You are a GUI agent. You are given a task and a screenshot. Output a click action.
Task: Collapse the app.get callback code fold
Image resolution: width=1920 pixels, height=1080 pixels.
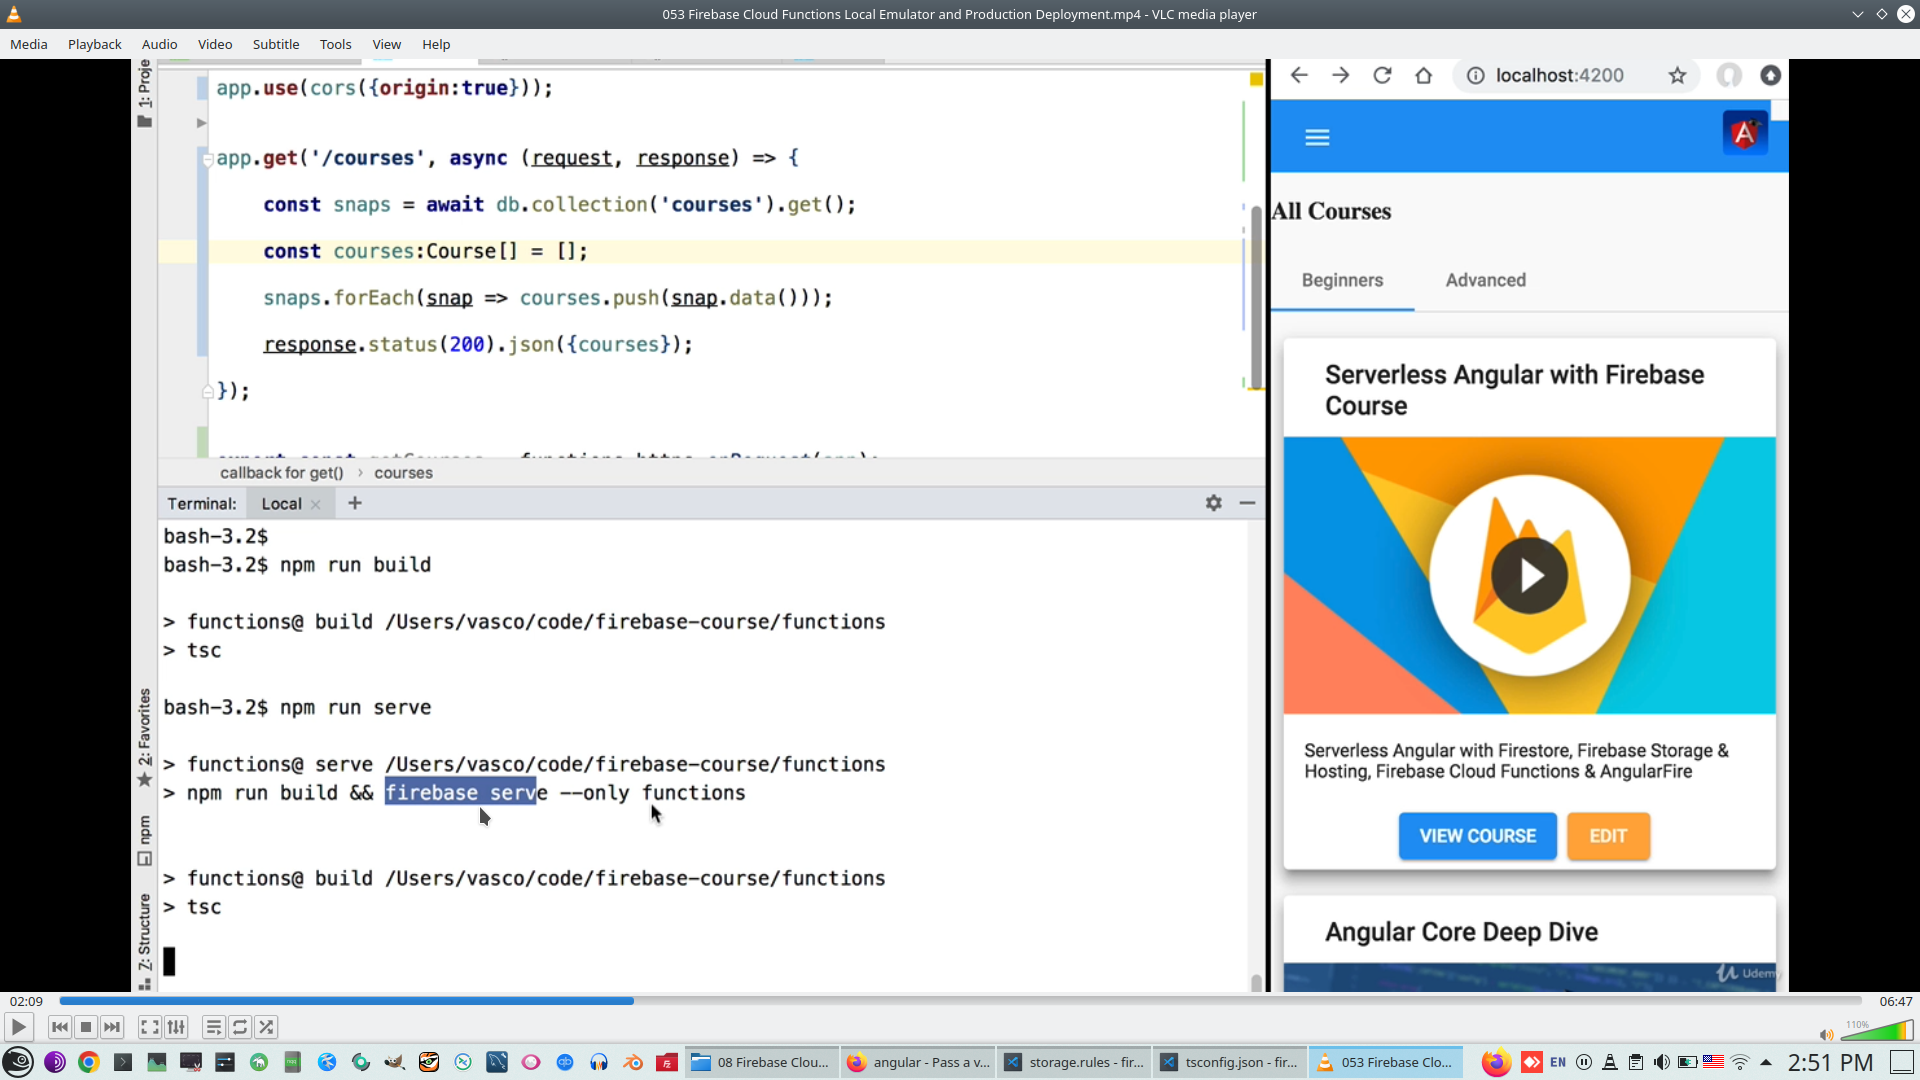tap(207, 158)
